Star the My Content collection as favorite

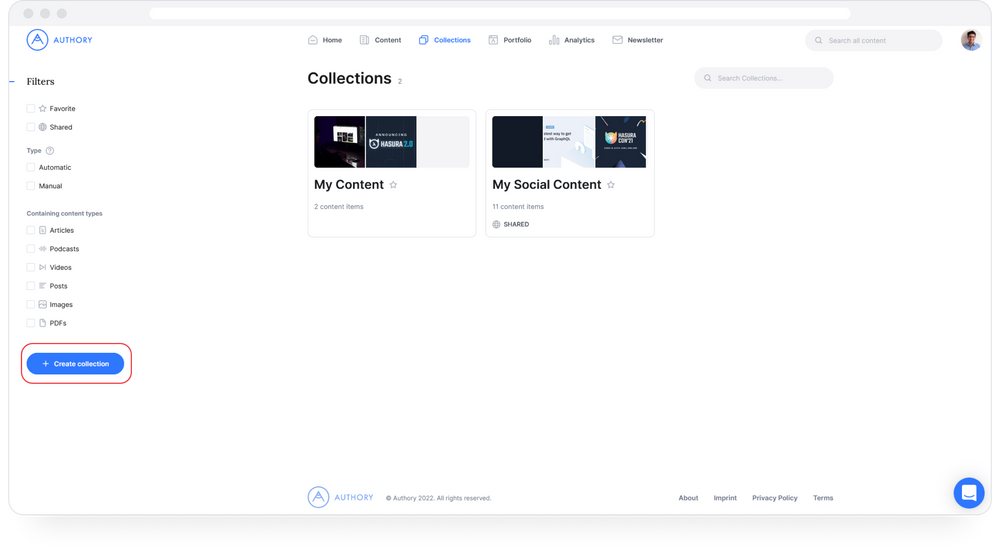click(x=393, y=185)
